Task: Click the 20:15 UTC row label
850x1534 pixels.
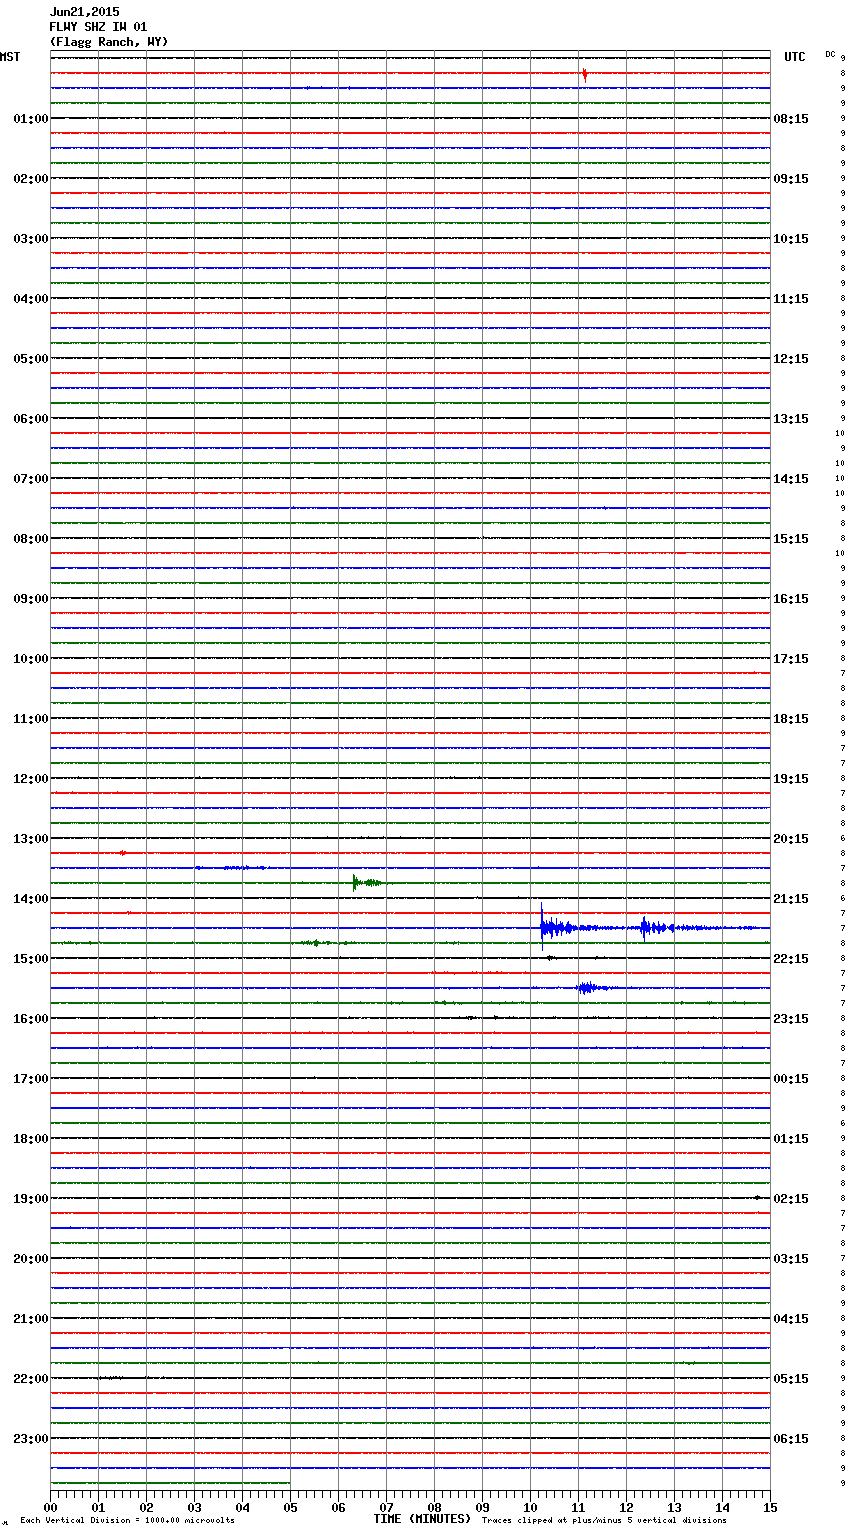Action: point(791,839)
